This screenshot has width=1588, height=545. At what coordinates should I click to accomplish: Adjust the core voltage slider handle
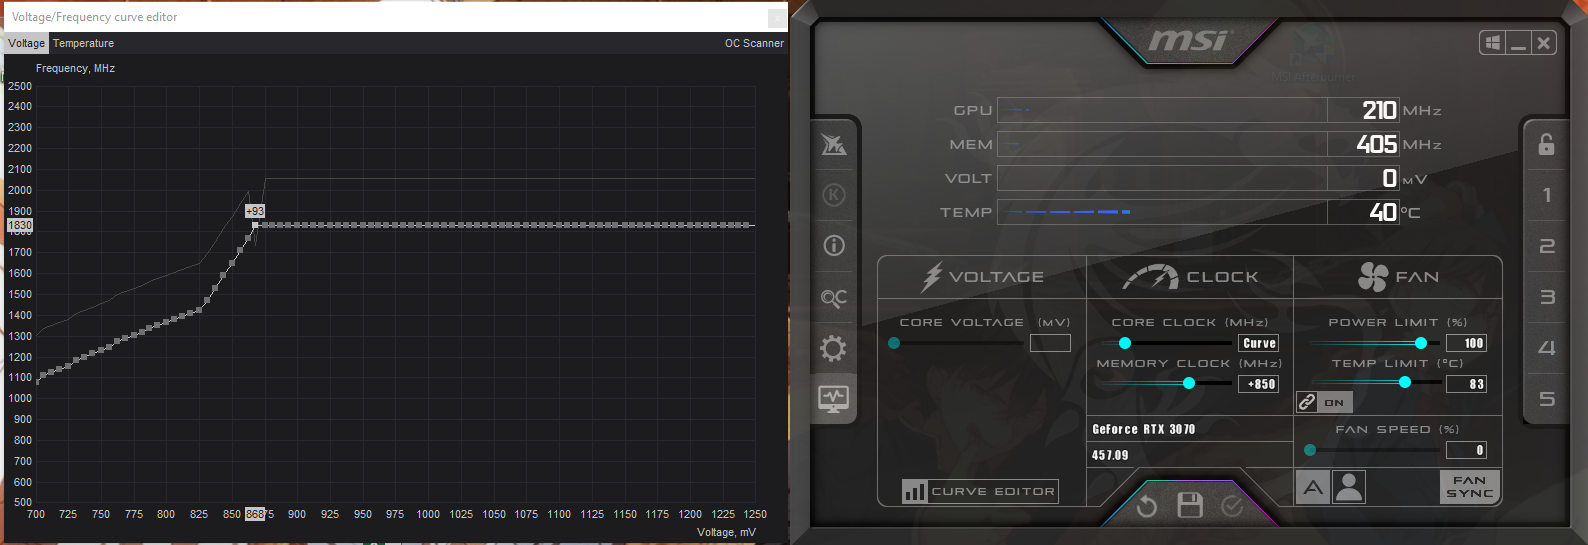894,343
